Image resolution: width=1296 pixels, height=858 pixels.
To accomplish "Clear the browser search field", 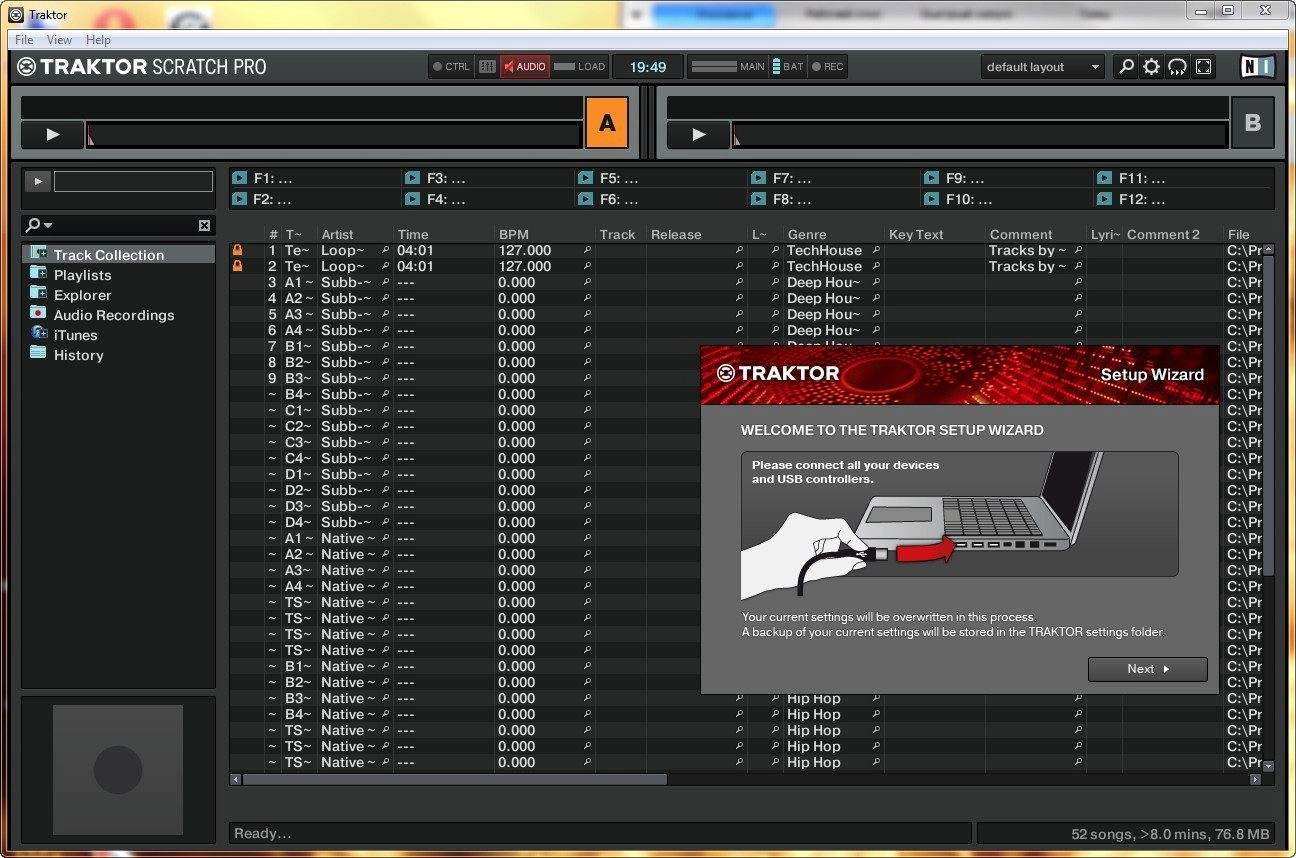I will click(x=204, y=226).
